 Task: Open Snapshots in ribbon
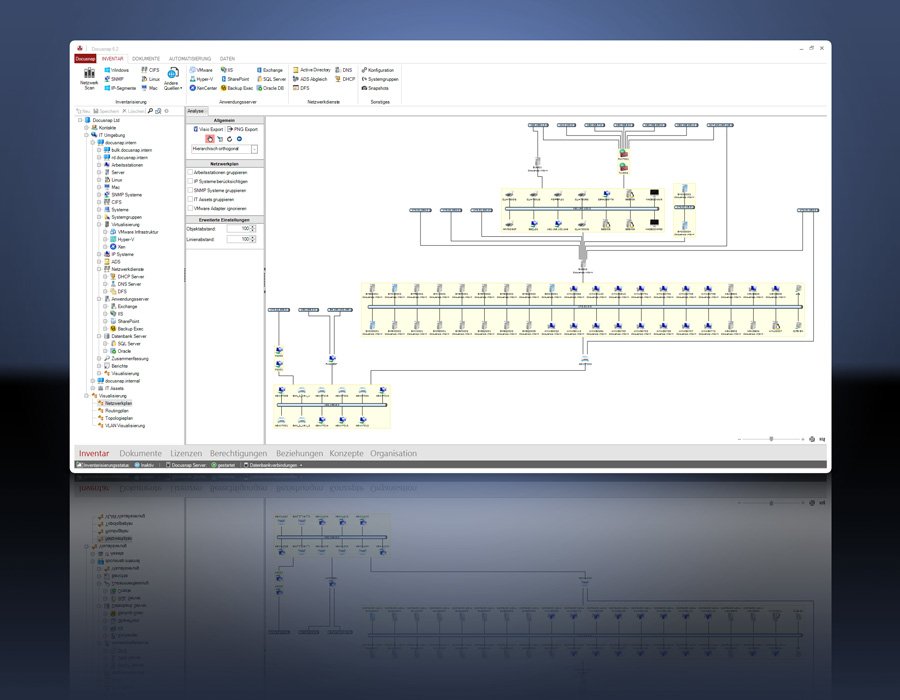tap(375, 88)
